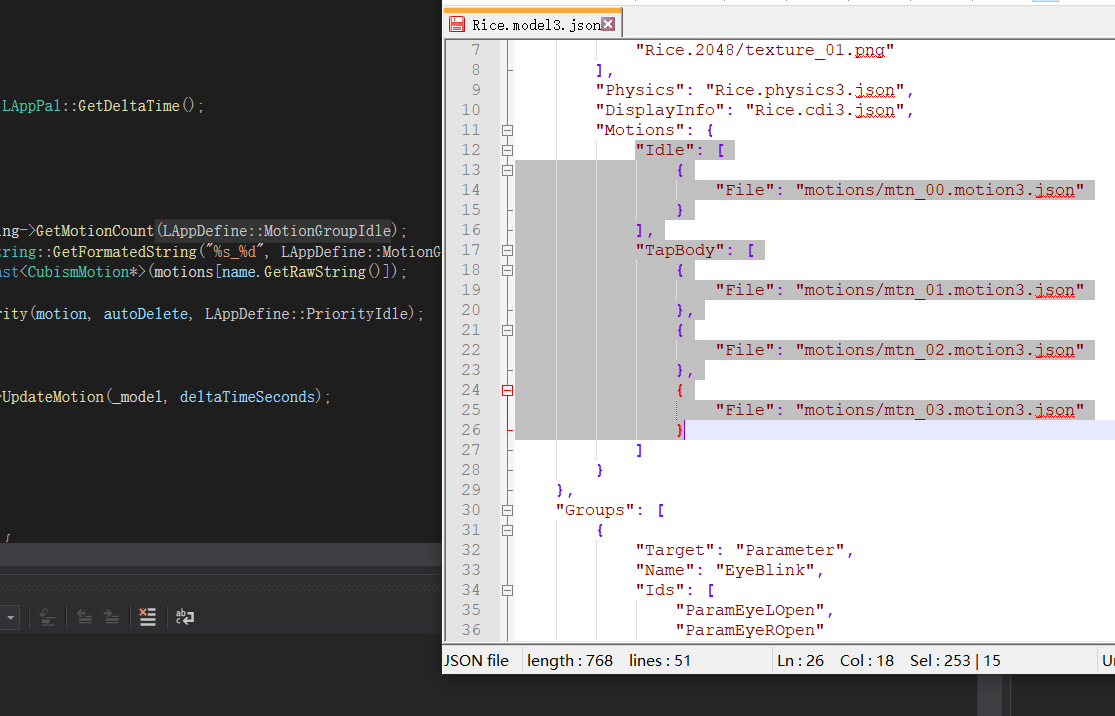Click the red save-state icon on tab
The width and height of the screenshot is (1115, 716).
pyautogui.click(x=457, y=25)
